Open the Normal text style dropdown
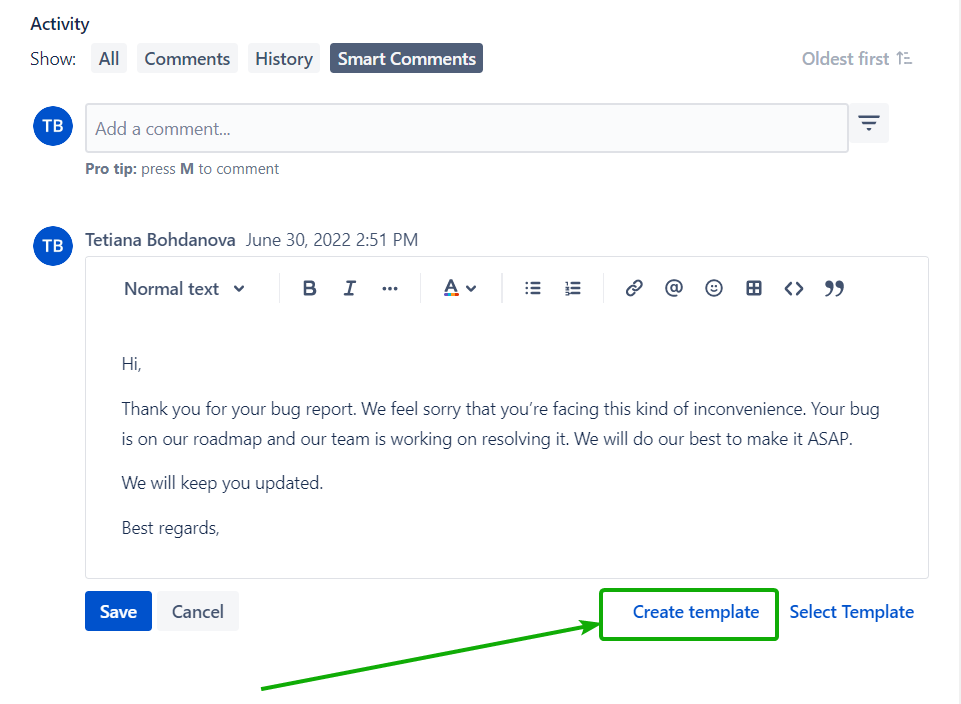Viewport: 961px width, 704px height. pyautogui.click(x=184, y=288)
